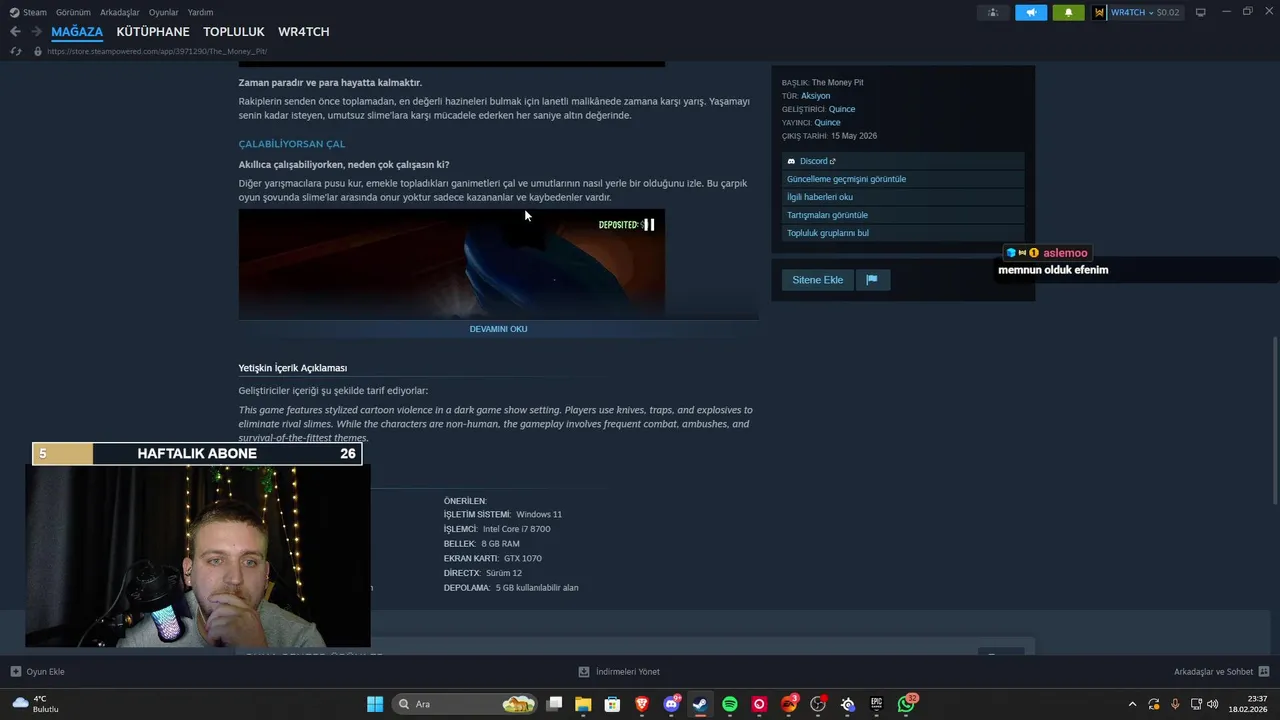1280x720 pixels.
Task: Click İlgili haberleri oku
Action: [903, 197]
